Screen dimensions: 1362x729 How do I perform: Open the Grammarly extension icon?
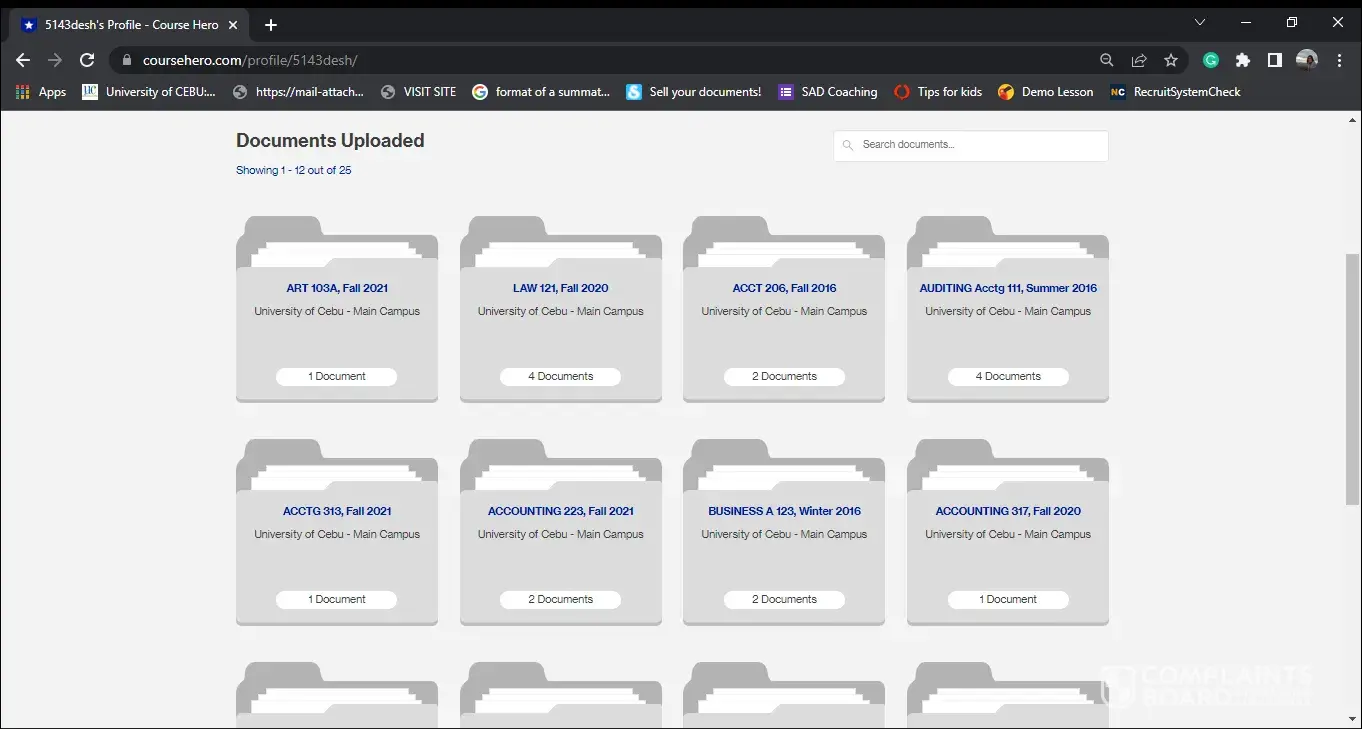(1210, 60)
